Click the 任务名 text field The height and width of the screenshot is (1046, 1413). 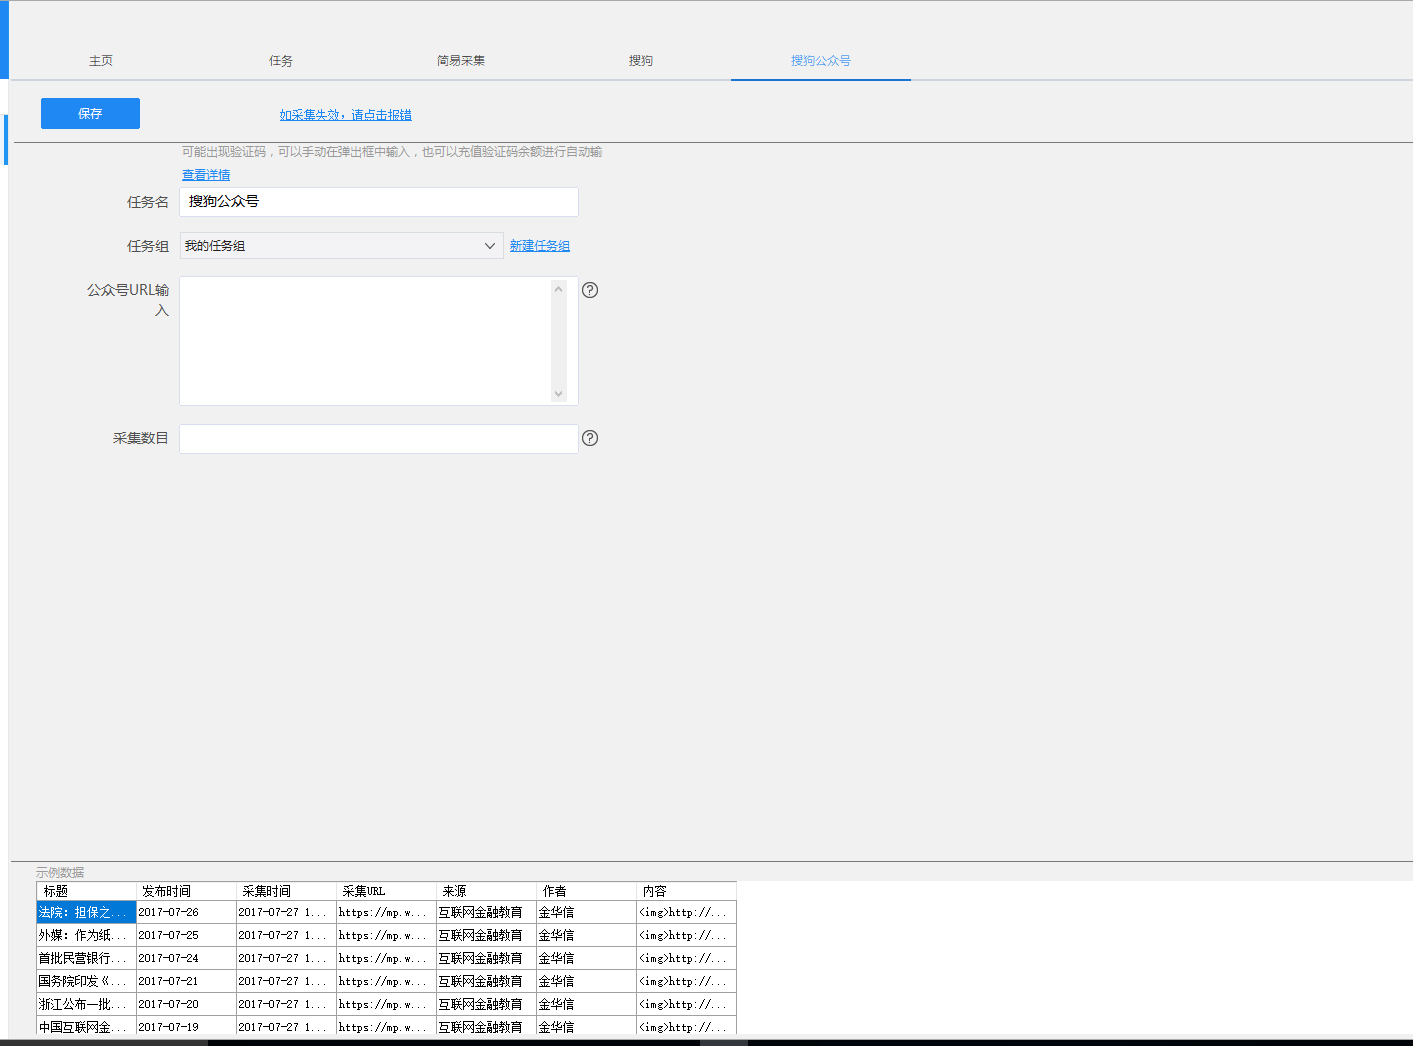click(x=378, y=202)
